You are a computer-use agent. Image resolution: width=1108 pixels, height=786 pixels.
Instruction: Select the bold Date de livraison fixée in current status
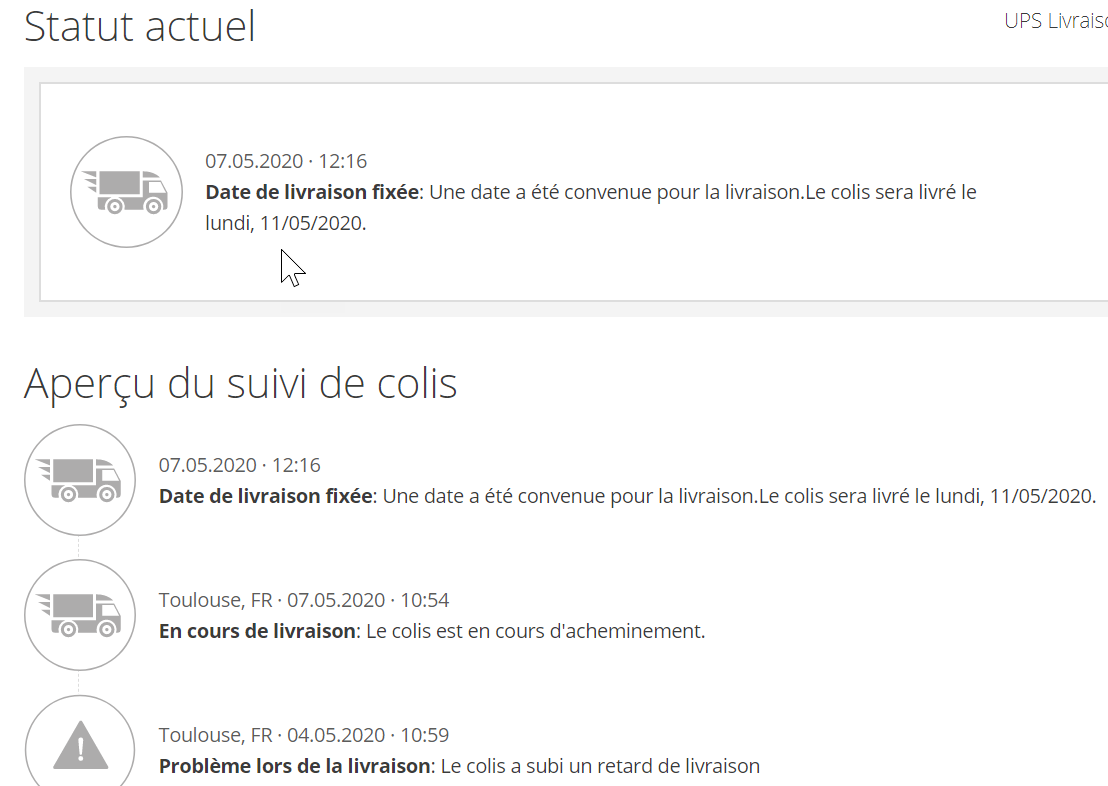(x=312, y=192)
